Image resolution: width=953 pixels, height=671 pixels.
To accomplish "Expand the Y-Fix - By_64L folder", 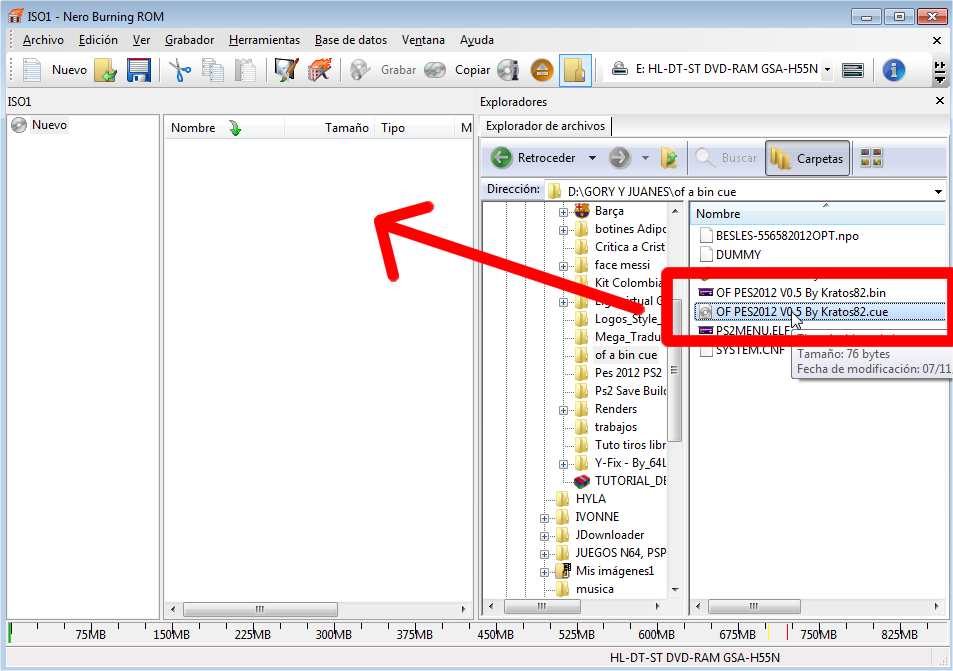I will point(563,464).
